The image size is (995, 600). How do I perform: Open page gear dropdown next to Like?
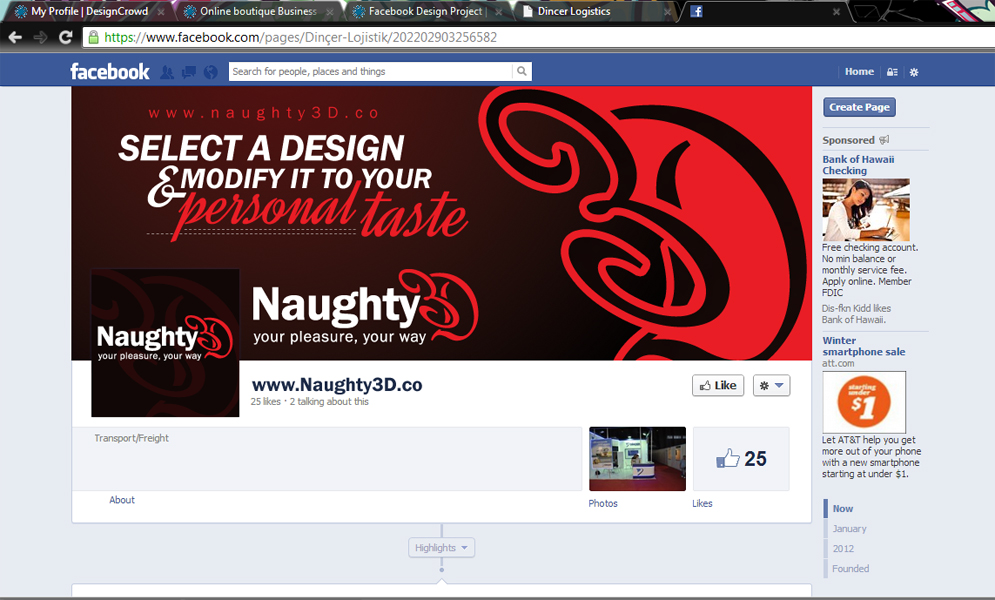click(x=771, y=386)
